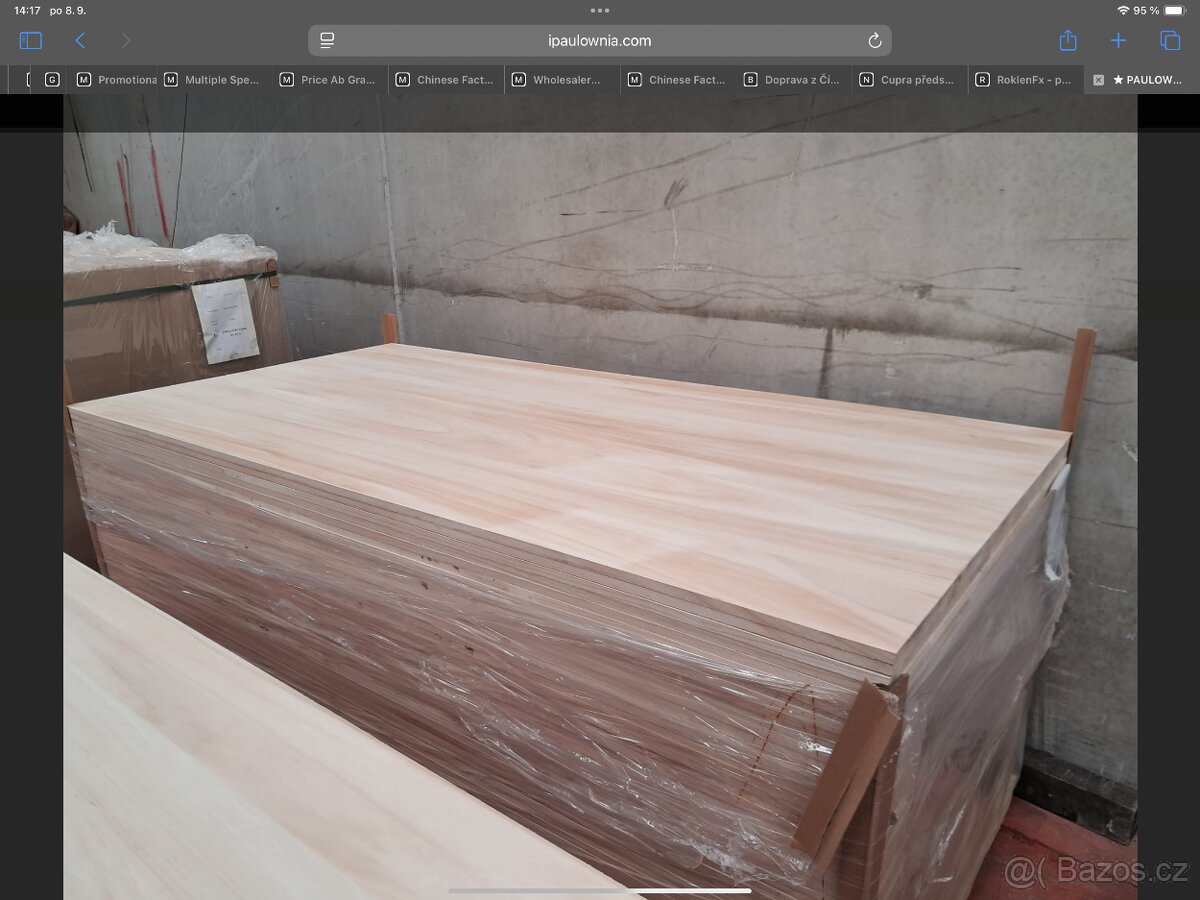Screen dimensions: 1200x900
Task: Open the Share sheet
Action: coord(1068,41)
